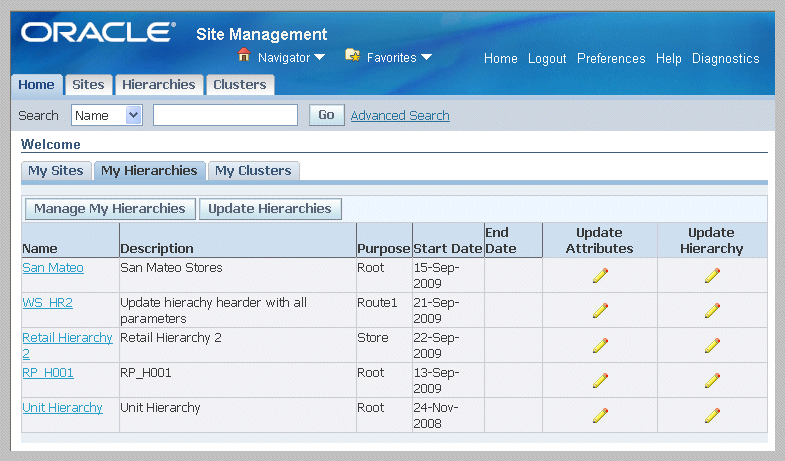Update hierarchy pencil for Unit Hierarchy
The height and width of the screenshot is (461, 785).
click(712, 415)
